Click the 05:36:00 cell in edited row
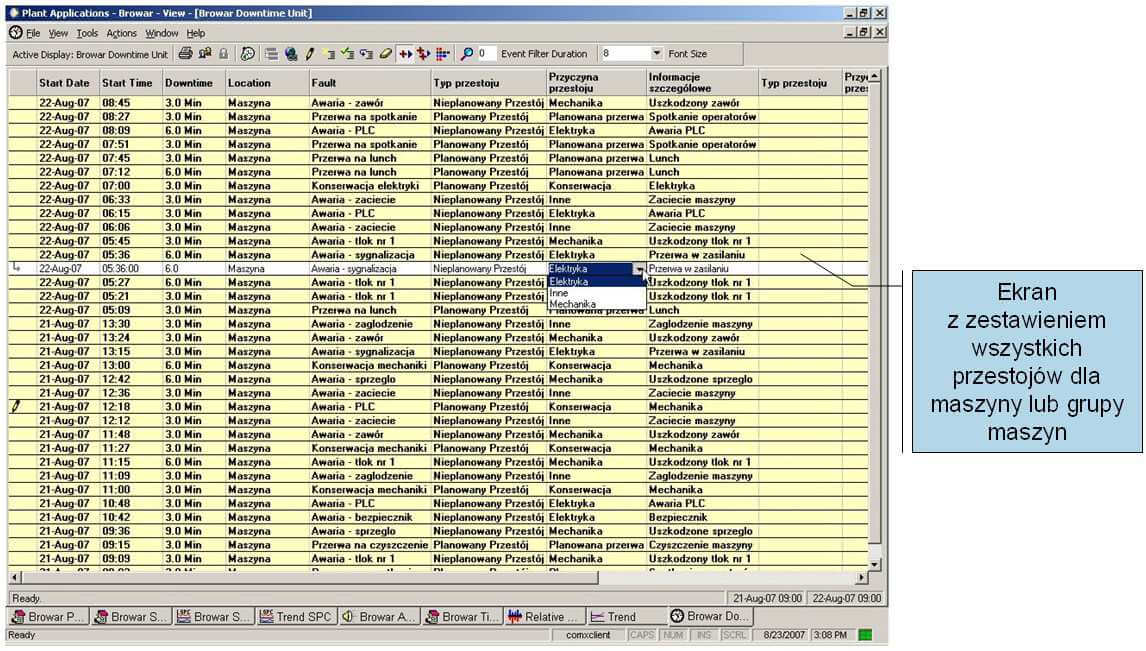Viewport: 1146px width, 651px height. point(130,269)
